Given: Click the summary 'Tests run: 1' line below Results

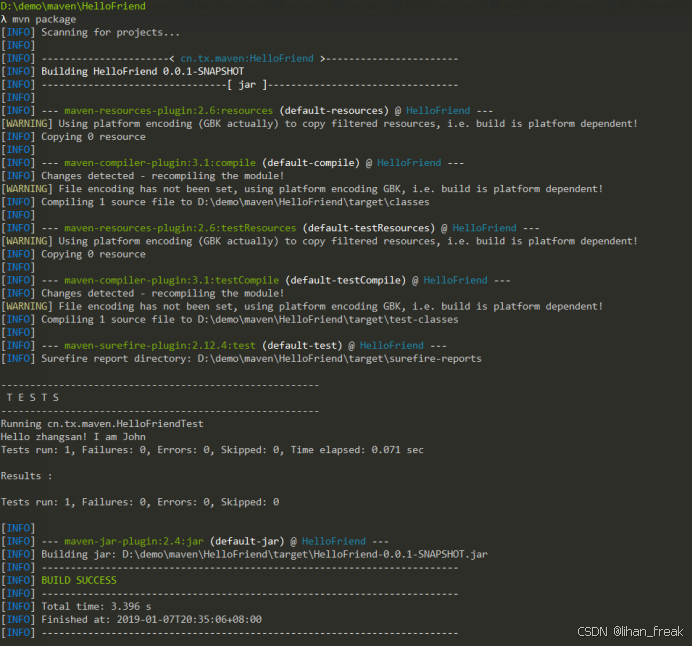Looking at the screenshot, I should pos(140,502).
